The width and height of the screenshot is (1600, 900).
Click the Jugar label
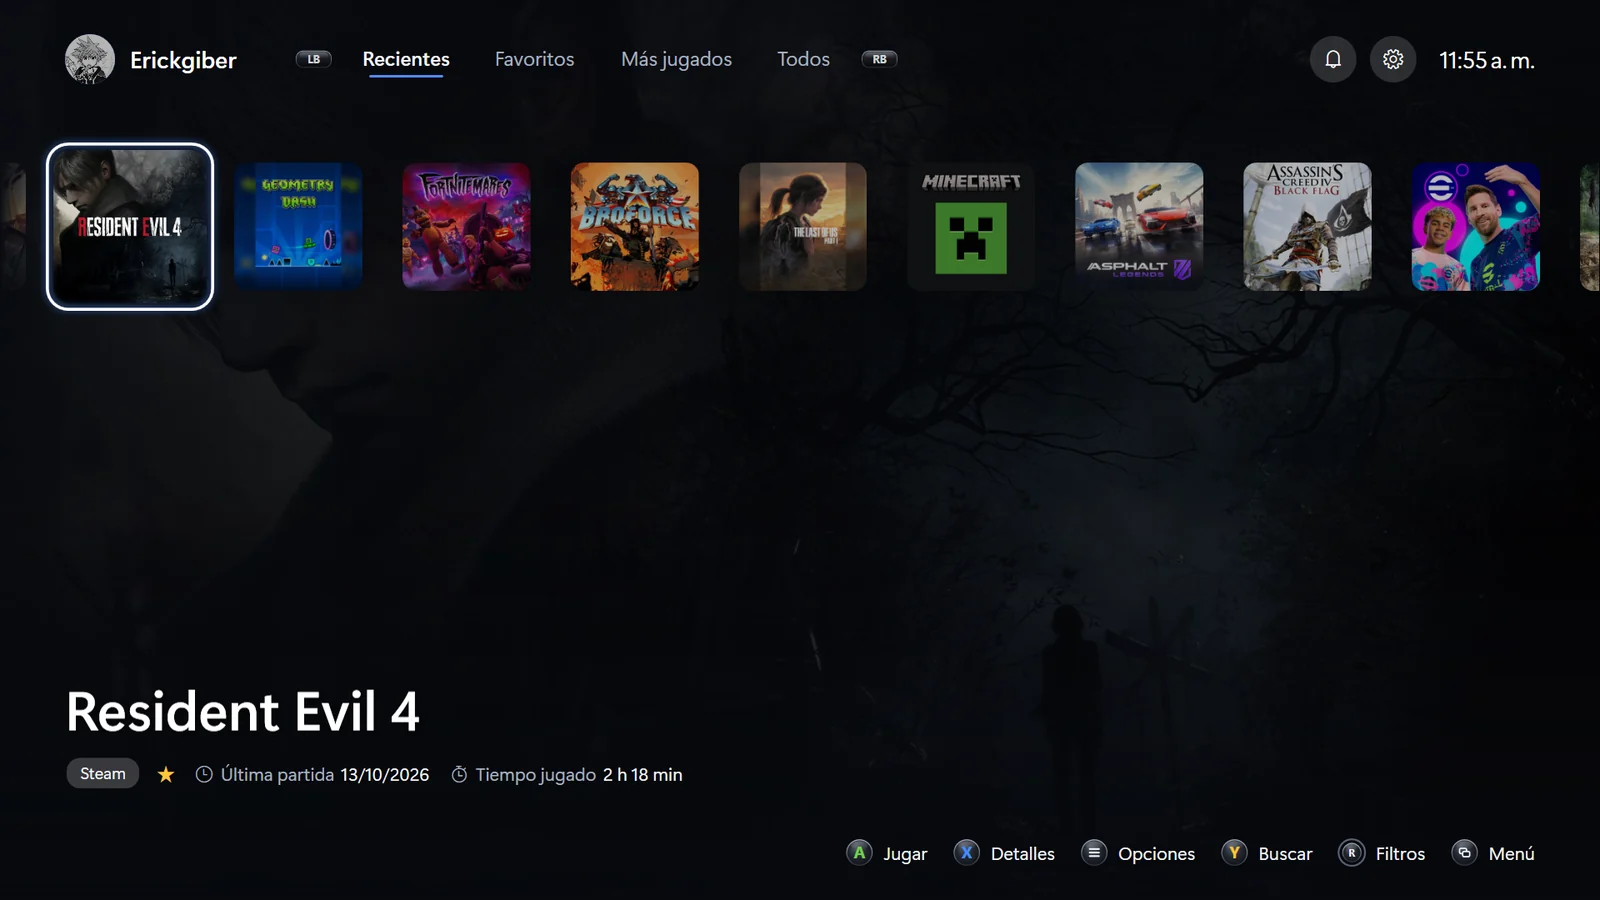(x=905, y=854)
